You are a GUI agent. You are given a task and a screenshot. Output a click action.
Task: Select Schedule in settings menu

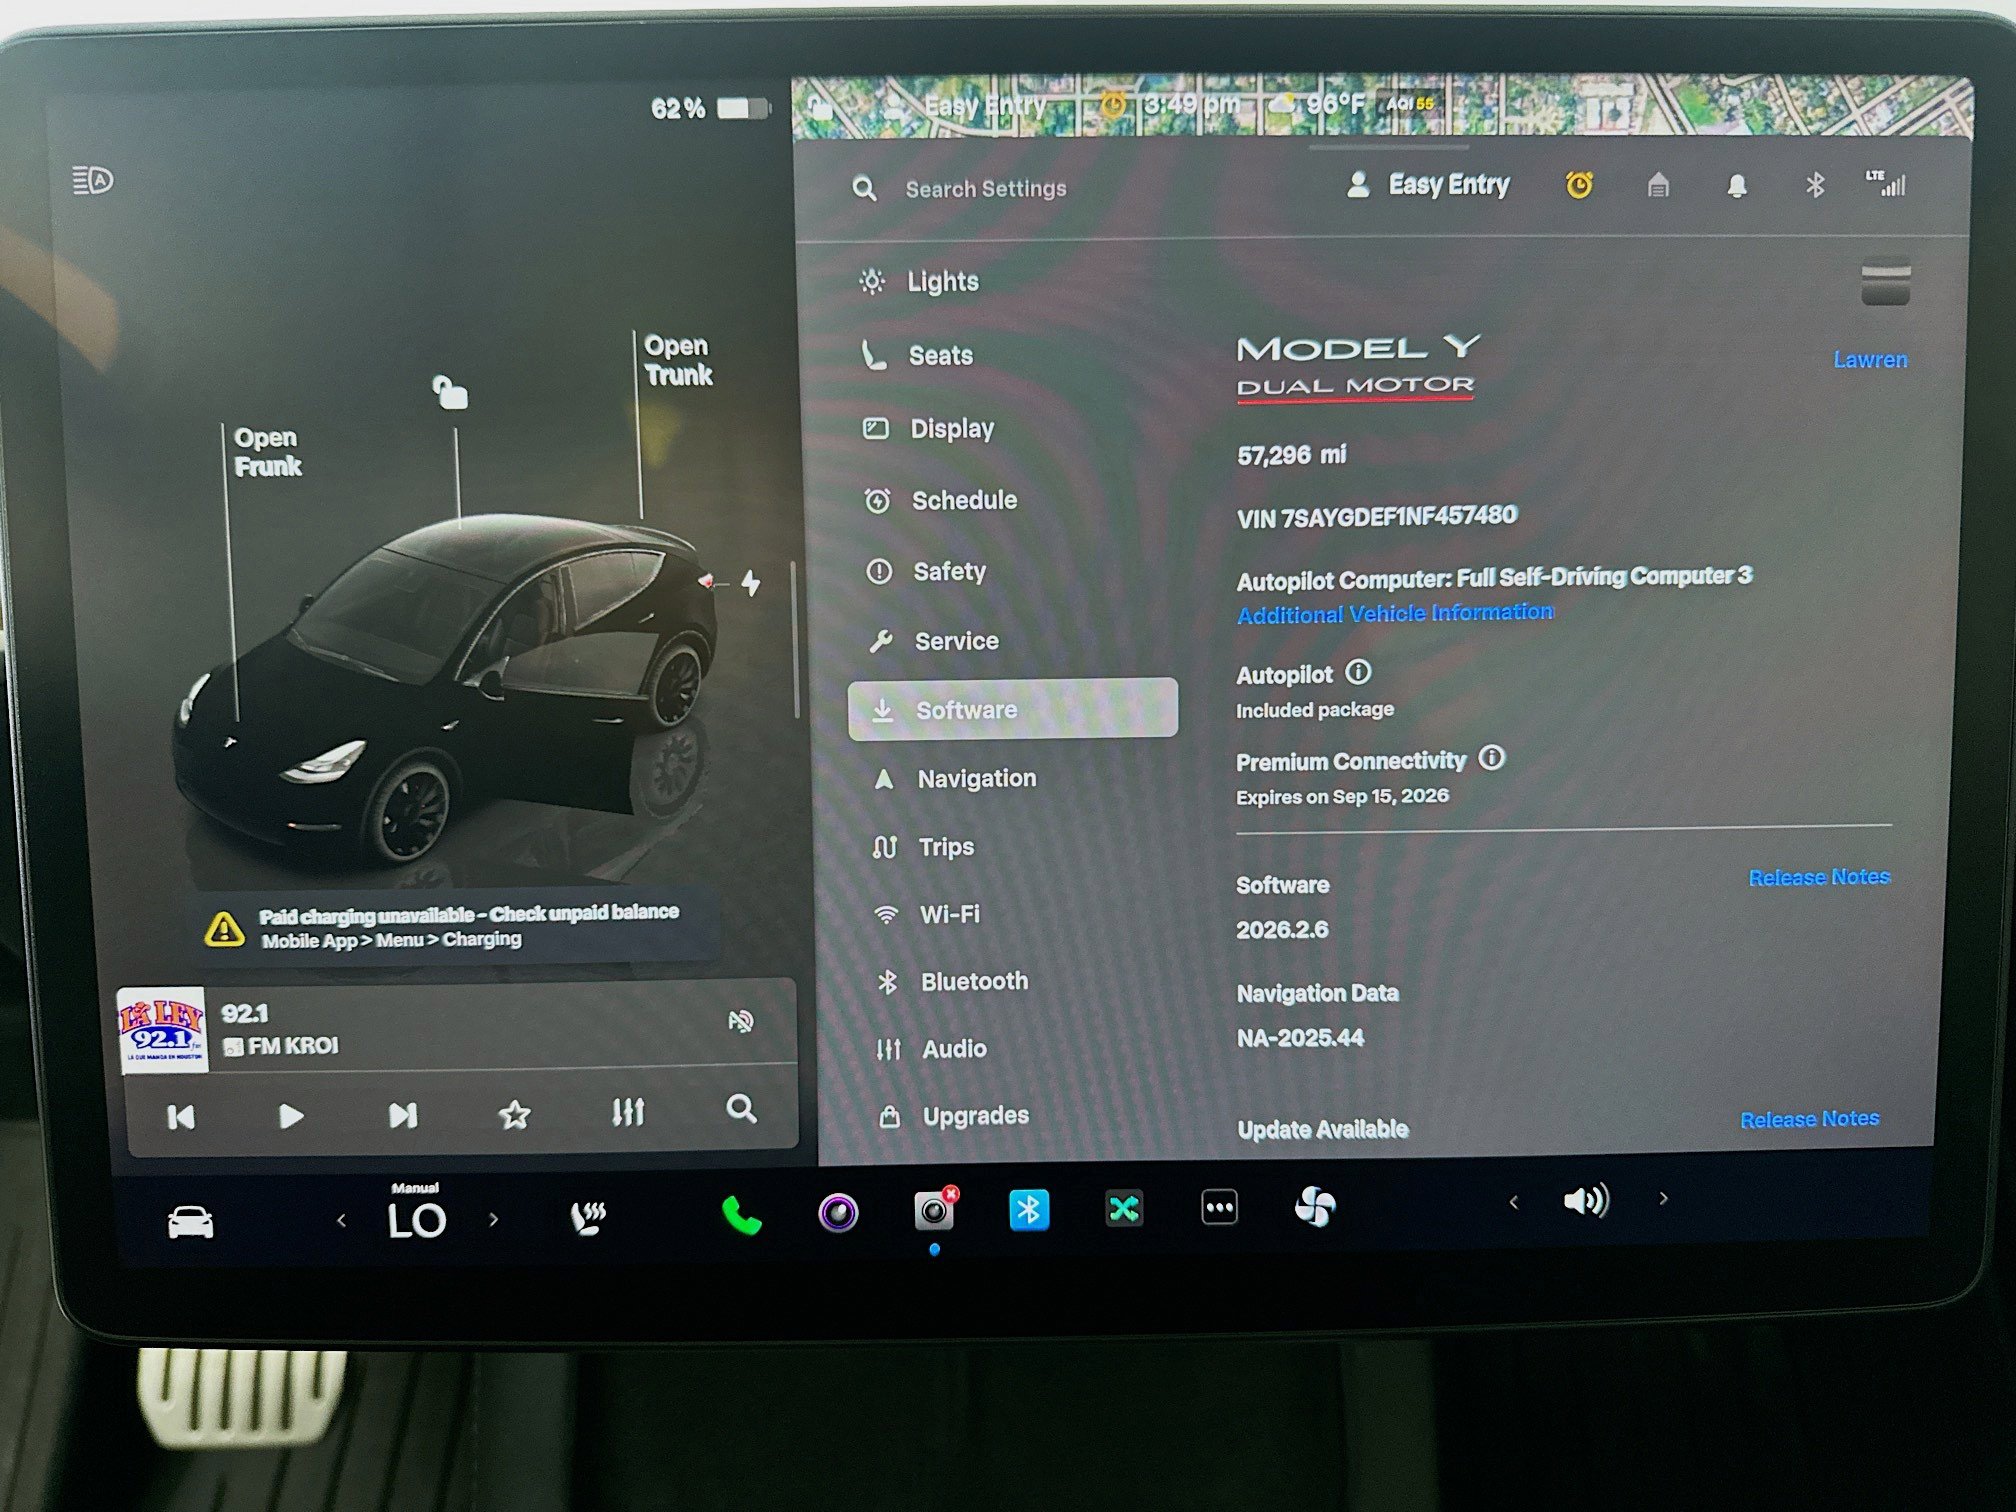pos(940,500)
